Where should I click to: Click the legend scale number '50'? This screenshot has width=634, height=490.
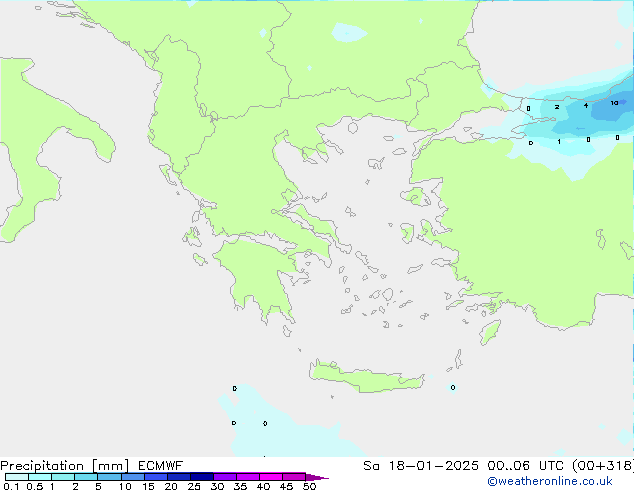pyautogui.click(x=309, y=486)
